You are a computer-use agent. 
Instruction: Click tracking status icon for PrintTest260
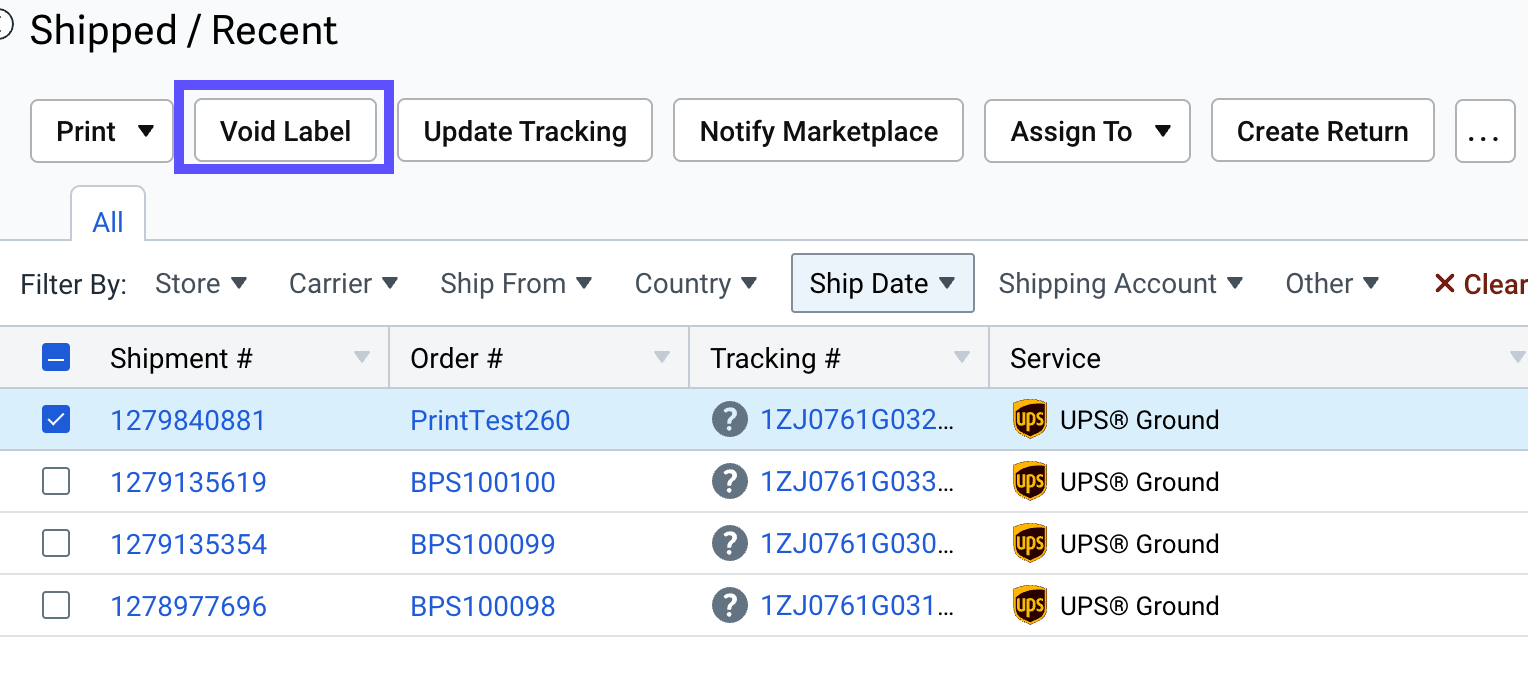pos(730,420)
